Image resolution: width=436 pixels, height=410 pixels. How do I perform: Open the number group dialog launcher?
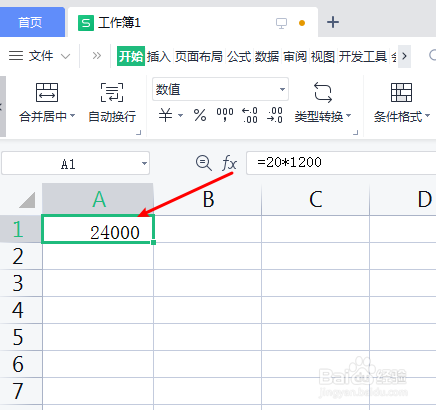click(x=355, y=132)
